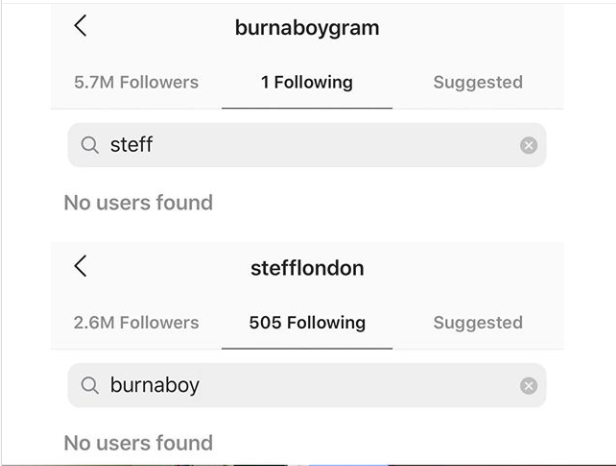Click the active underline below 505 Following

point(307,348)
